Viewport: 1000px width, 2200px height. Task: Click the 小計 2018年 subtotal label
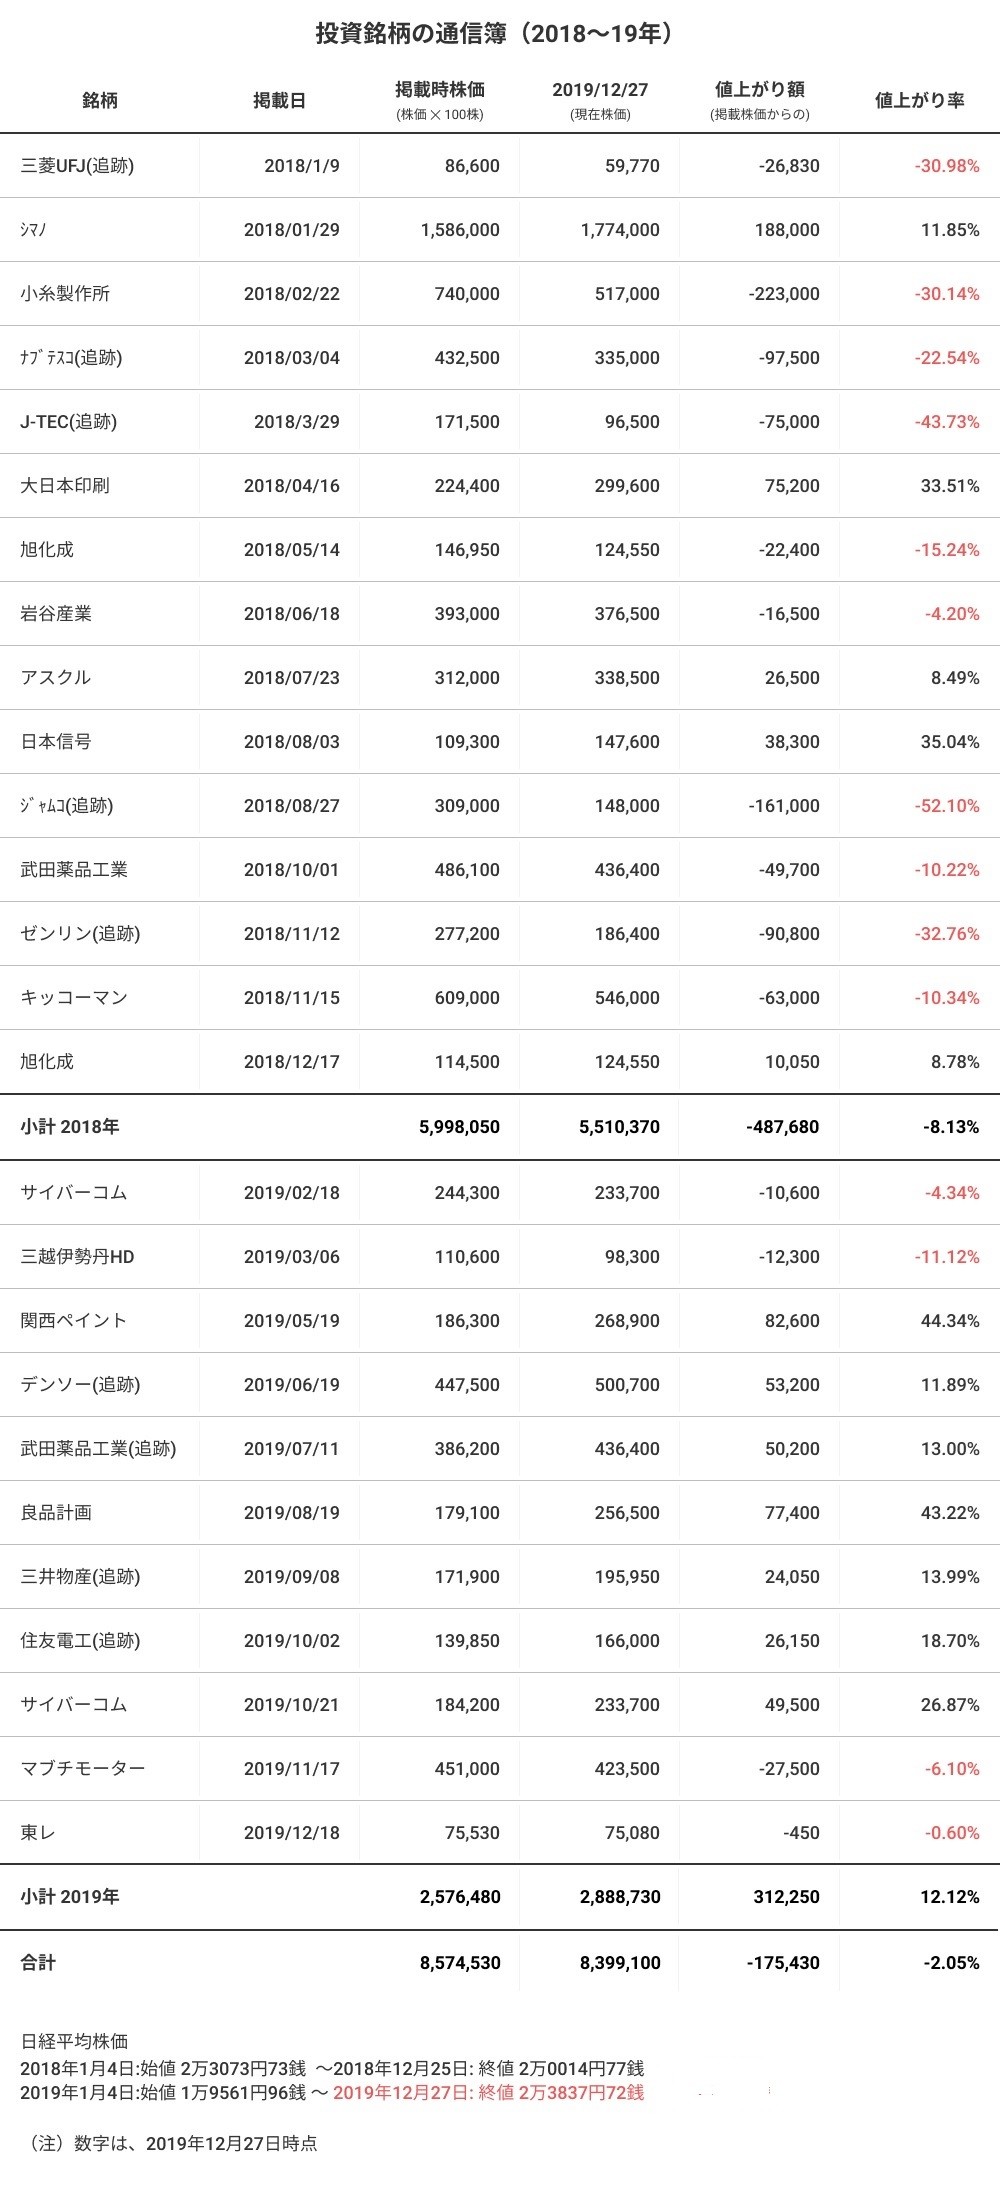point(70,1127)
